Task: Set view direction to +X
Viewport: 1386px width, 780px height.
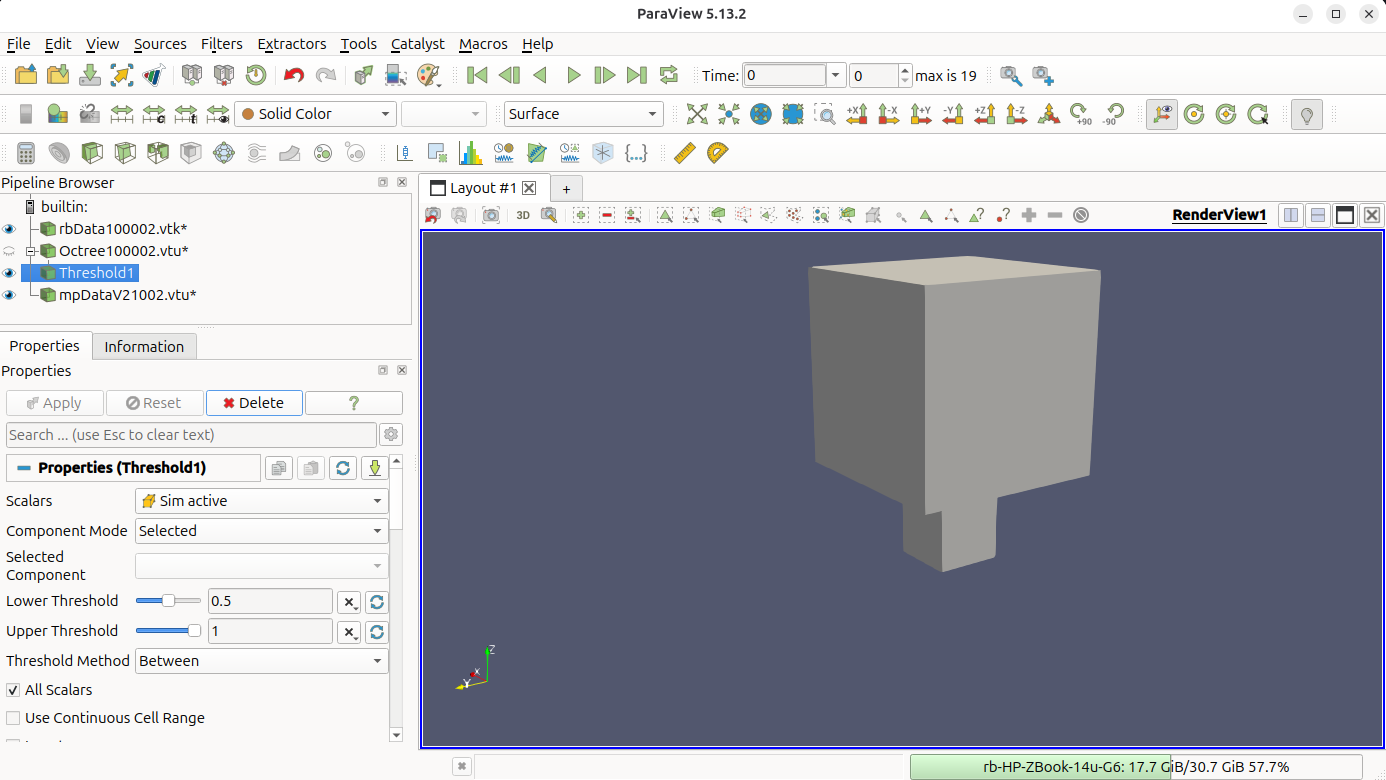Action: [857, 114]
